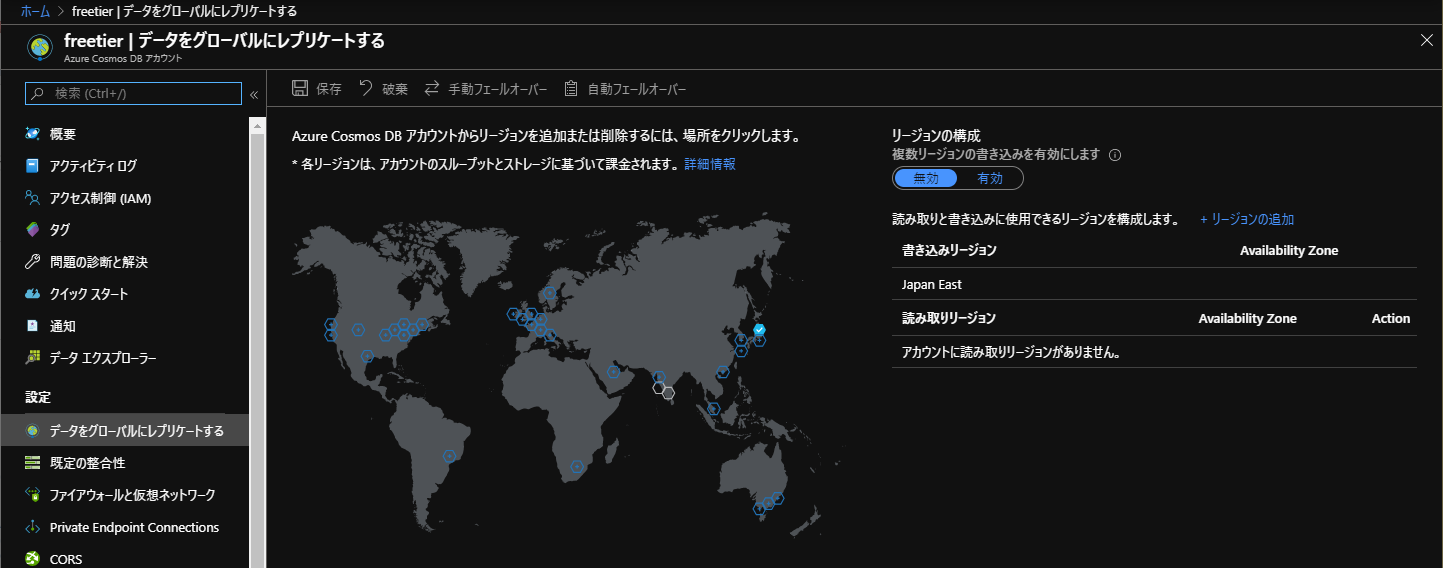Click the 検索 search input field

point(142,93)
